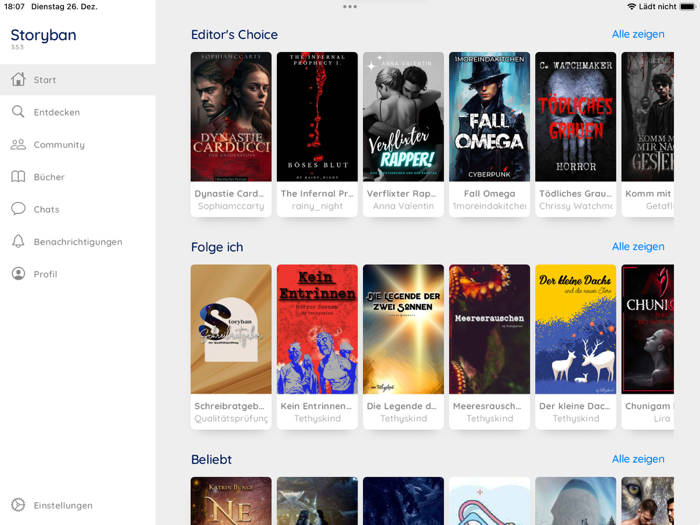The height and width of the screenshot is (525, 700).
Task: Open the Komm mit mir nach Gestern cover
Action: [x=648, y=117]
